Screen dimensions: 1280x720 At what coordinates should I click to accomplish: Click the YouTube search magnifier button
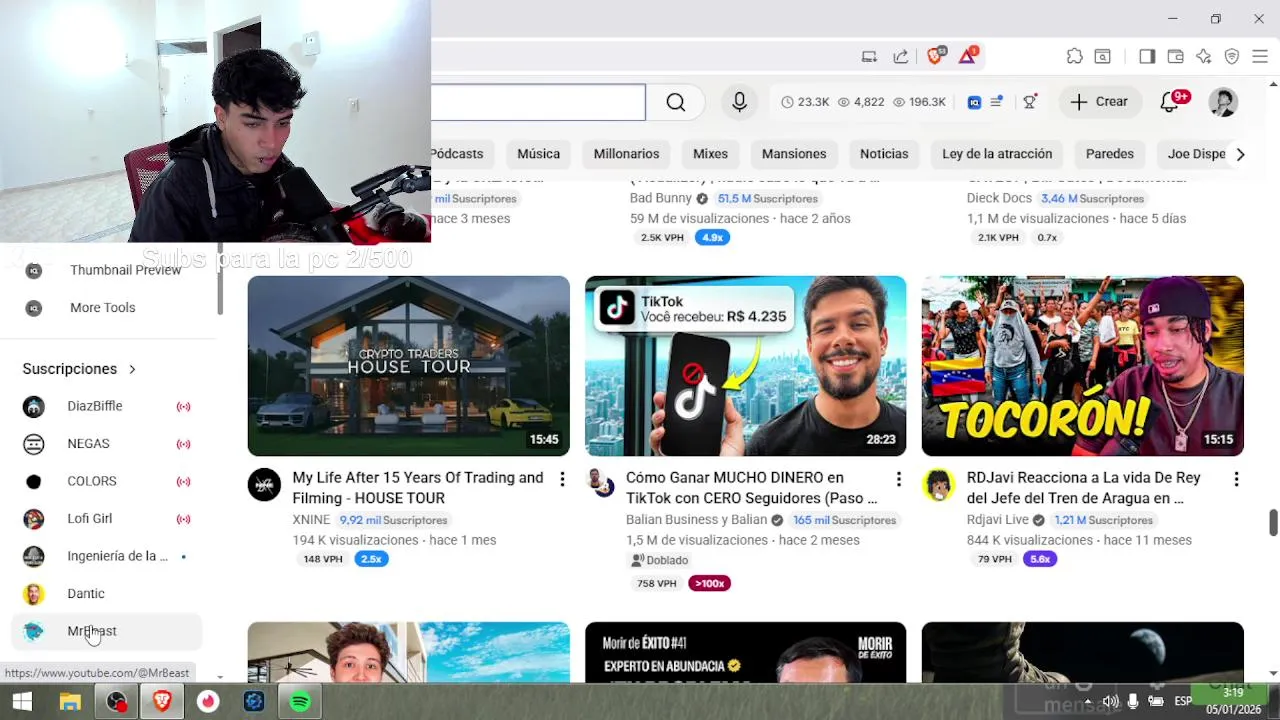tap(676, 102)
